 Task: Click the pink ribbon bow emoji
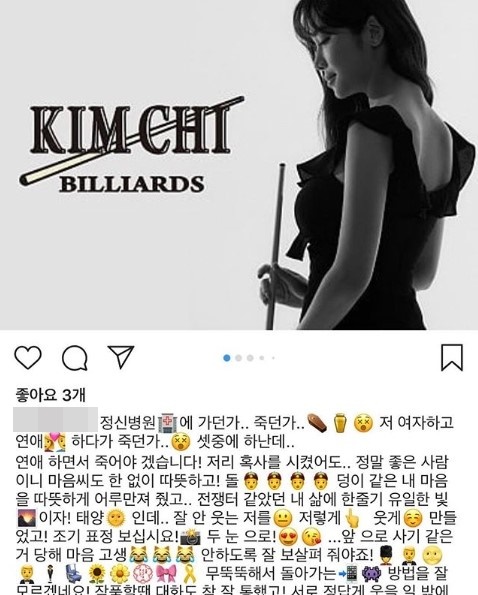166,575
